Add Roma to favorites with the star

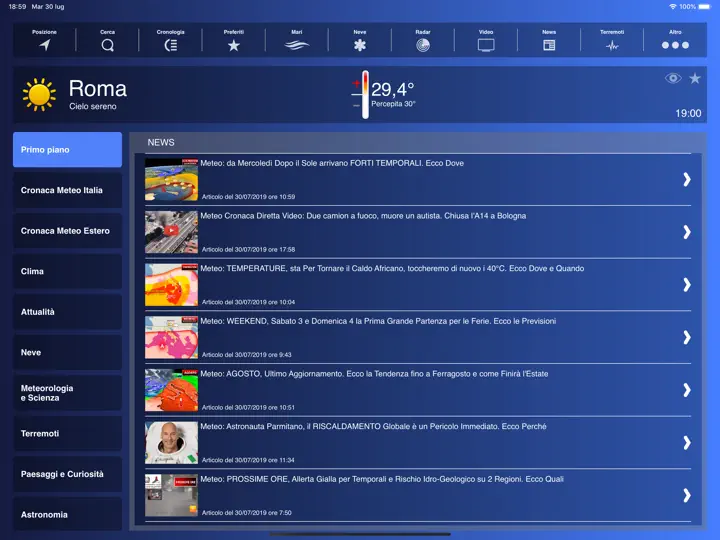(695, 78)
